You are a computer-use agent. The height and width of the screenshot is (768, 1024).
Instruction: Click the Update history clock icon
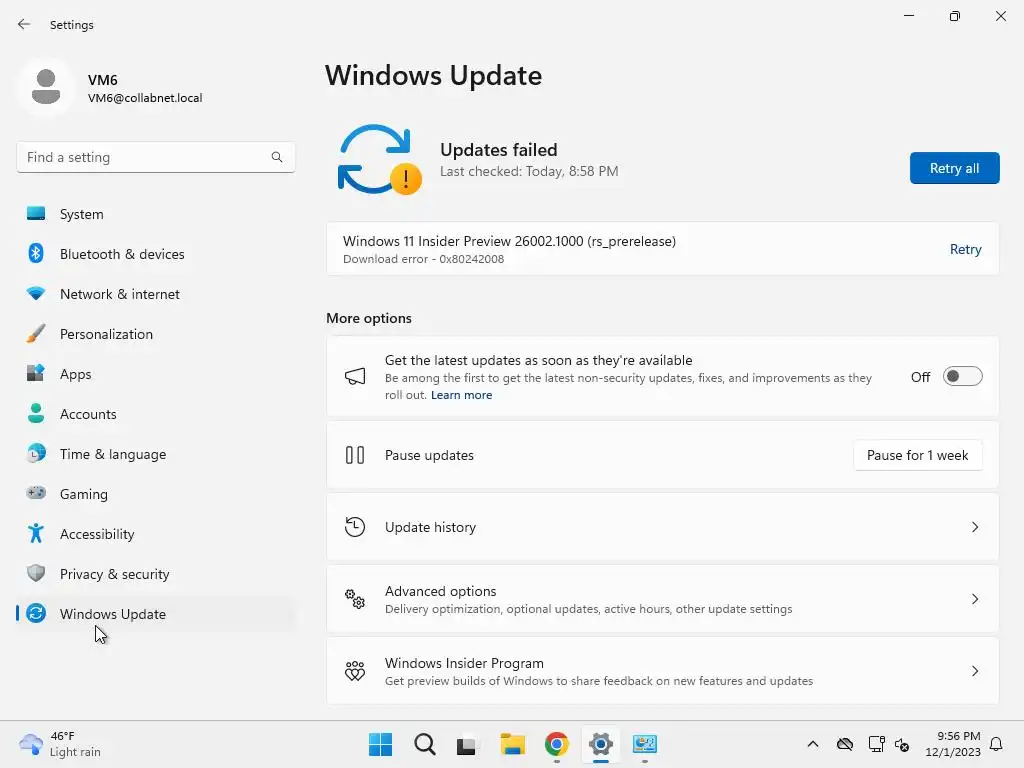355,527
